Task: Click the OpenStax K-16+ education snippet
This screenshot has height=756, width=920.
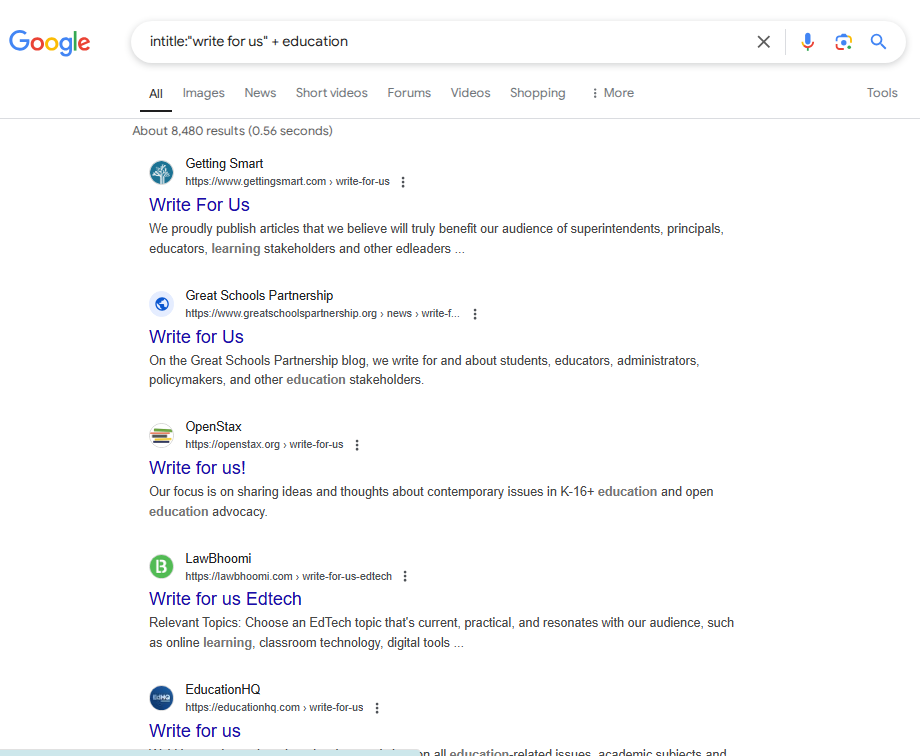Action: click(x=431, y=501)
